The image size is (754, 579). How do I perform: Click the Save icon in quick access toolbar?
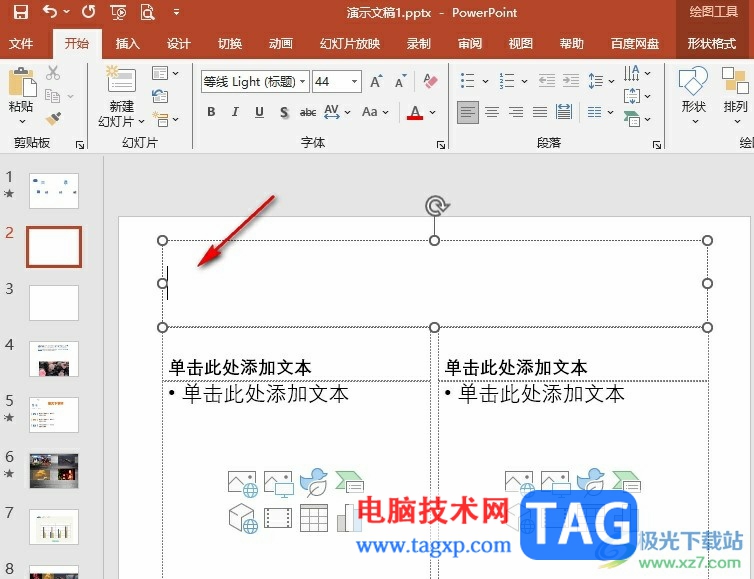pyautogui.click(x=21, y=12)
